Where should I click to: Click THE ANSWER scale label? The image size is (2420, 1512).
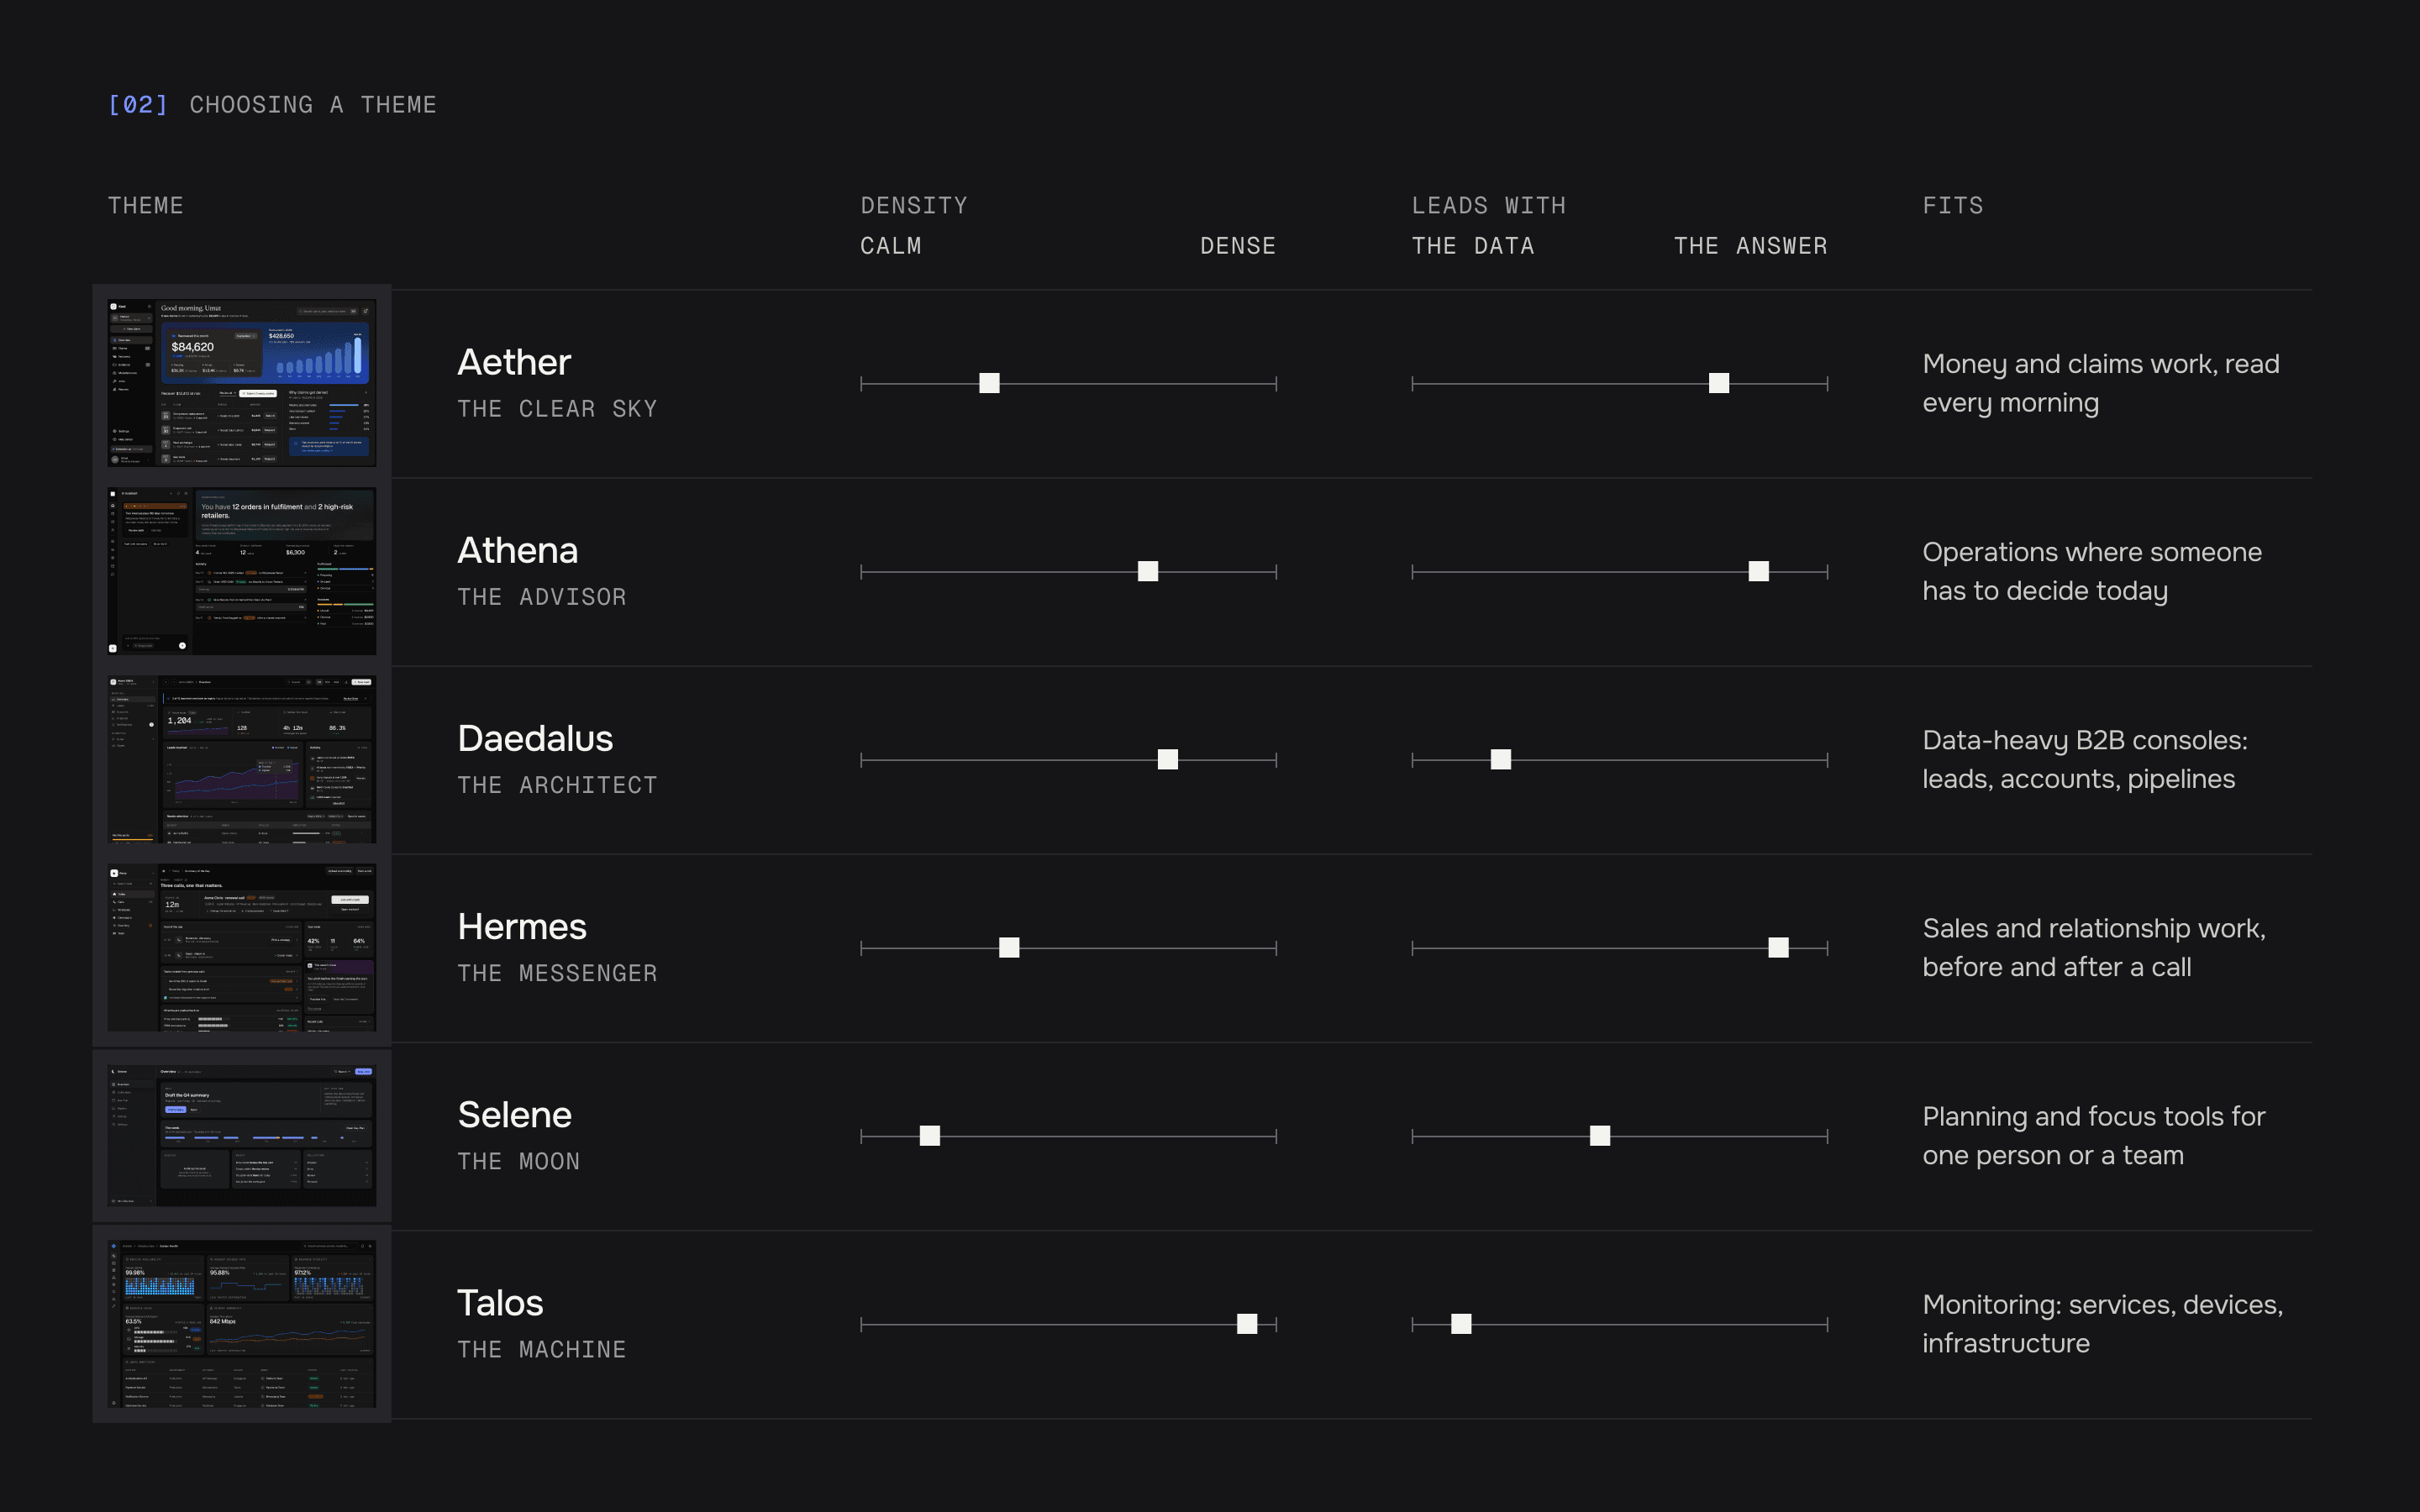point(1751,246)
